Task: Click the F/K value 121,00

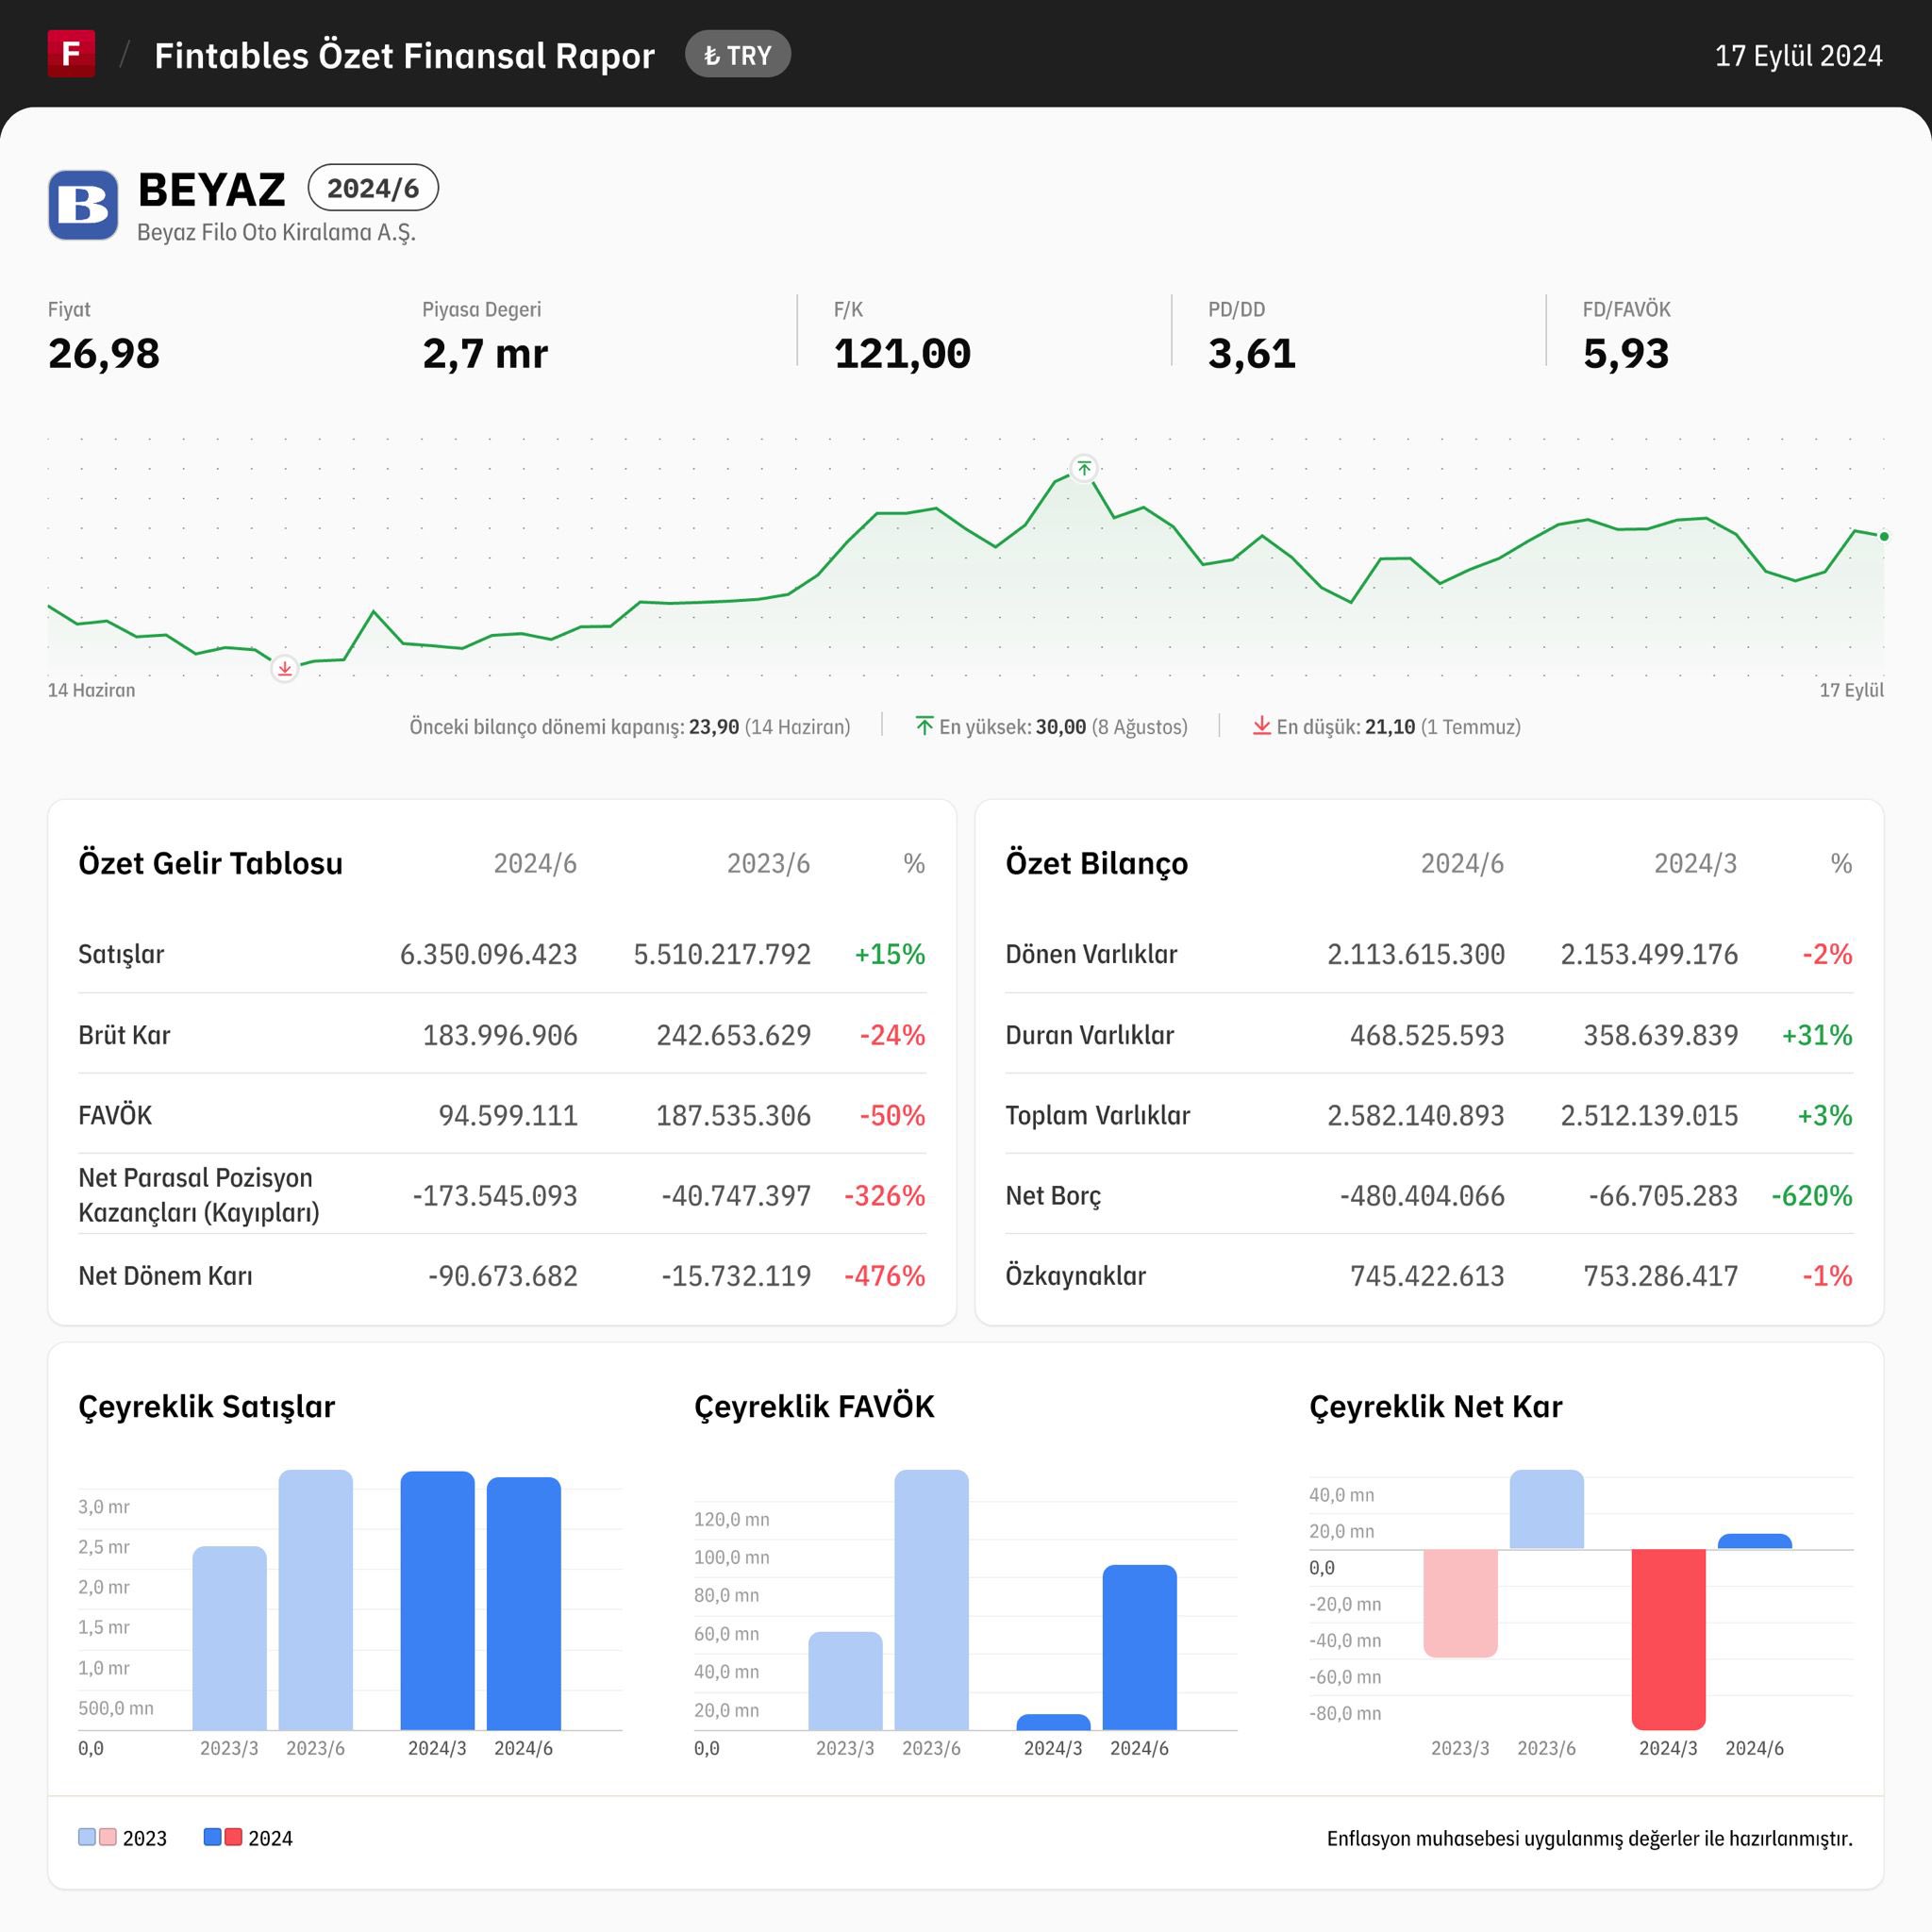Action: click(x=902, y=354)
